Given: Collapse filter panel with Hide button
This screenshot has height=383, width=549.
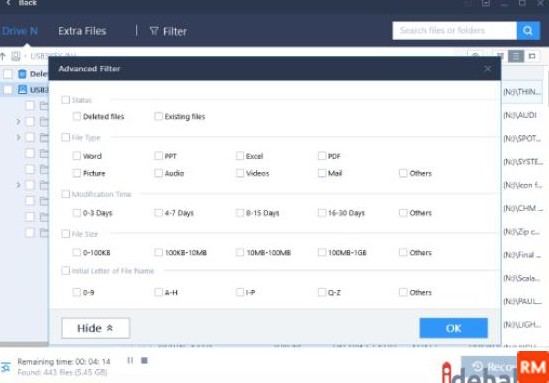Looking at the screenshot, I should [x=96, y=328].
